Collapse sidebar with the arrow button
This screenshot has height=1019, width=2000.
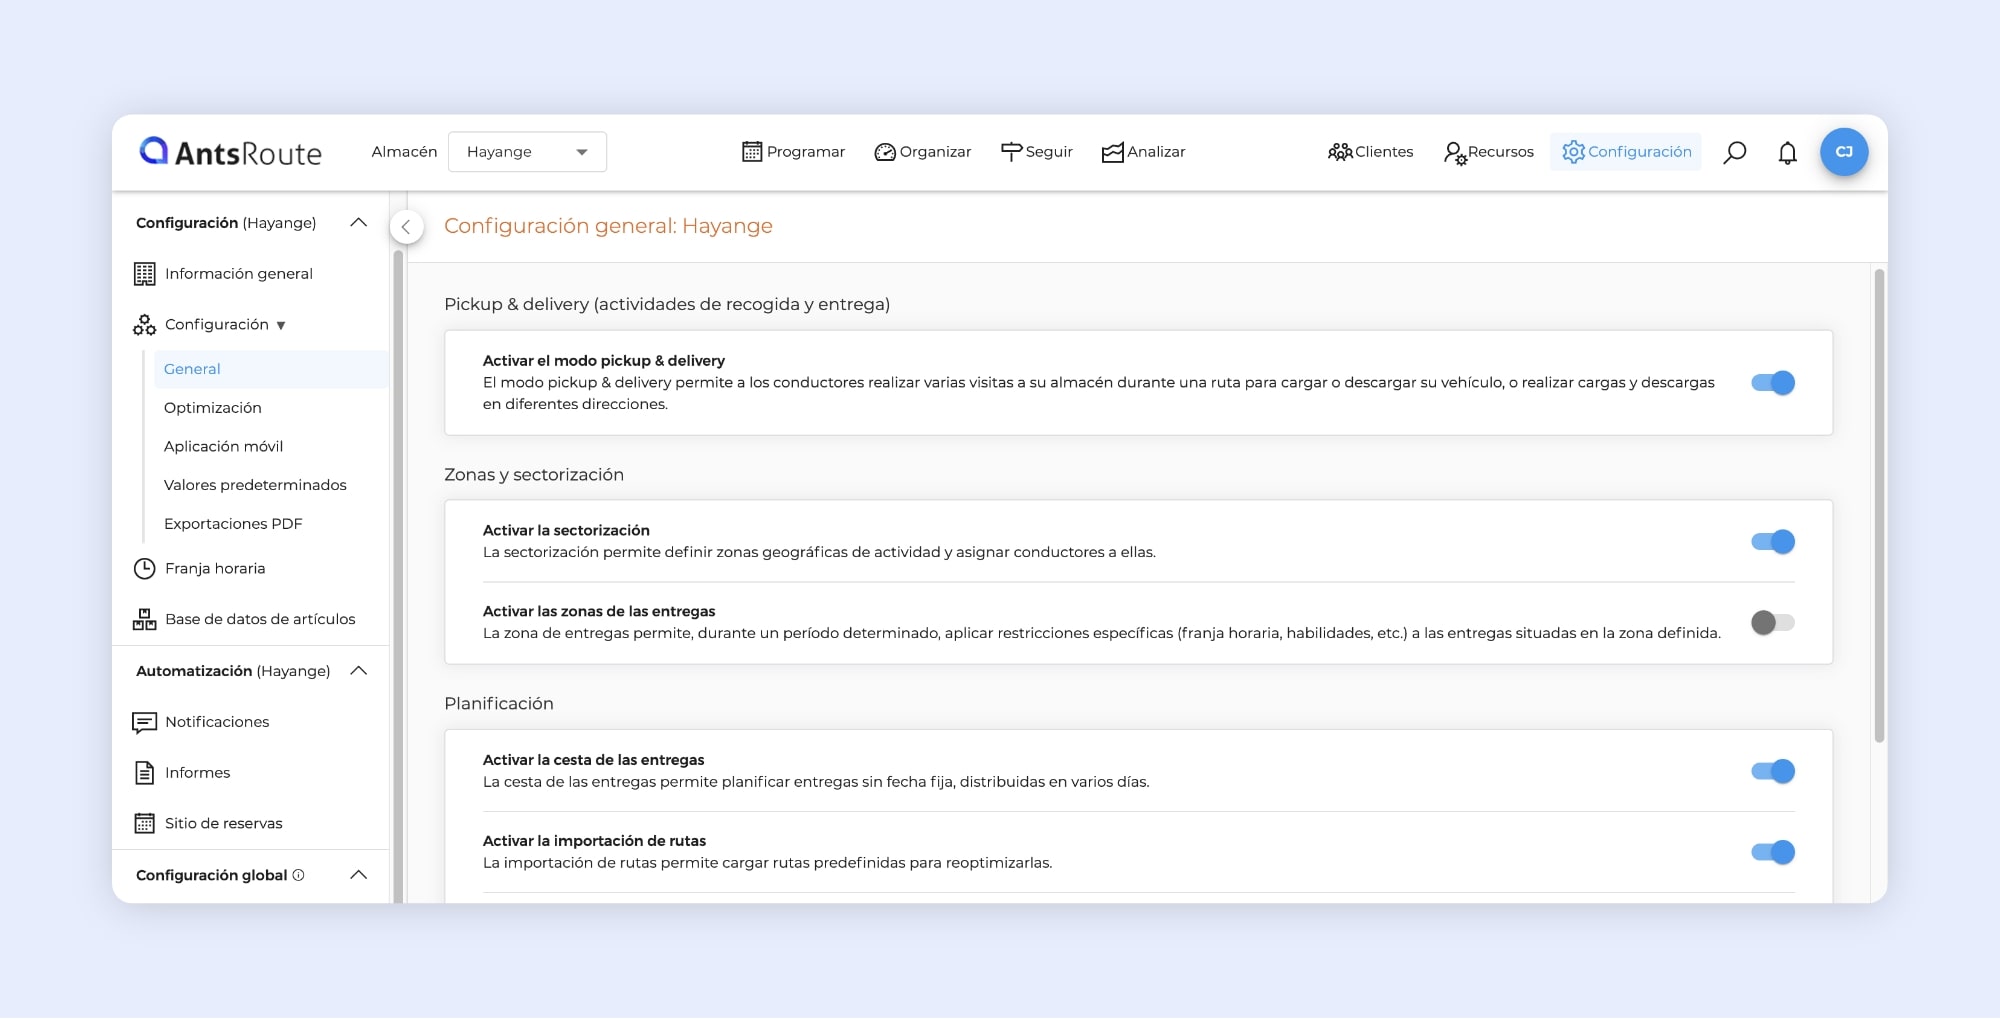406,227
